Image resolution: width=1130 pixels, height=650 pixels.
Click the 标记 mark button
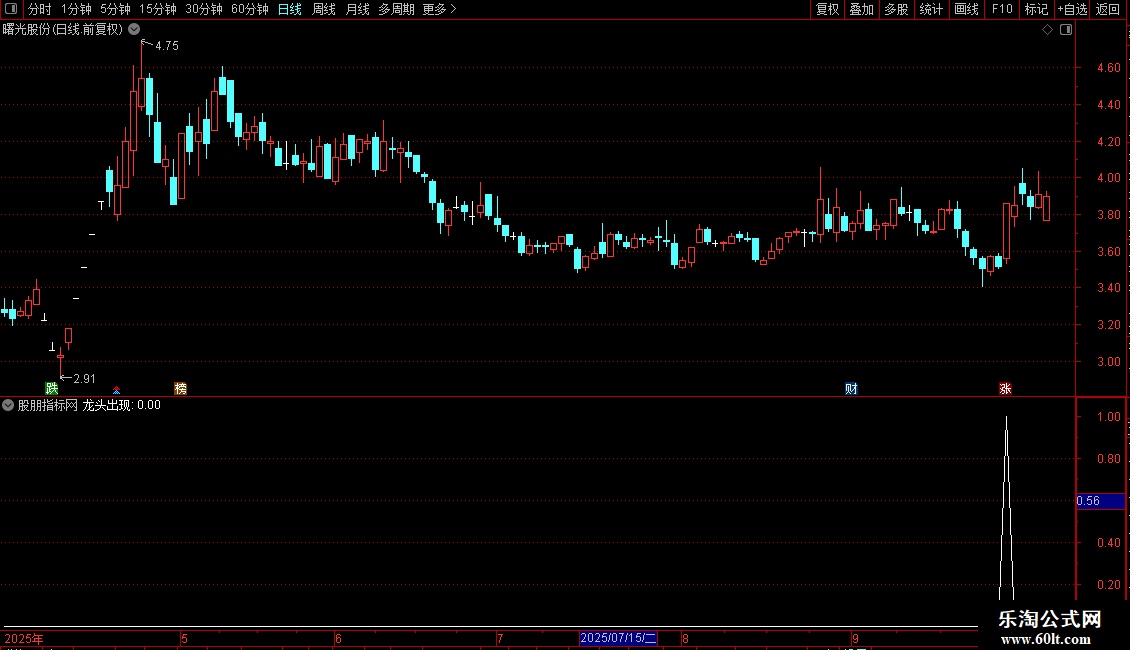point(1036,9)
